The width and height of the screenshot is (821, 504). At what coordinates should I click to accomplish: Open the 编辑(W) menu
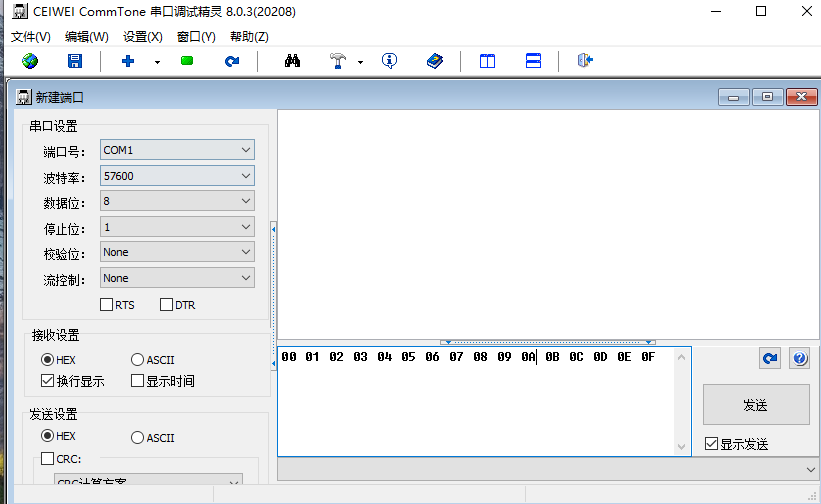pyautogui.click(x=86, y=37)
